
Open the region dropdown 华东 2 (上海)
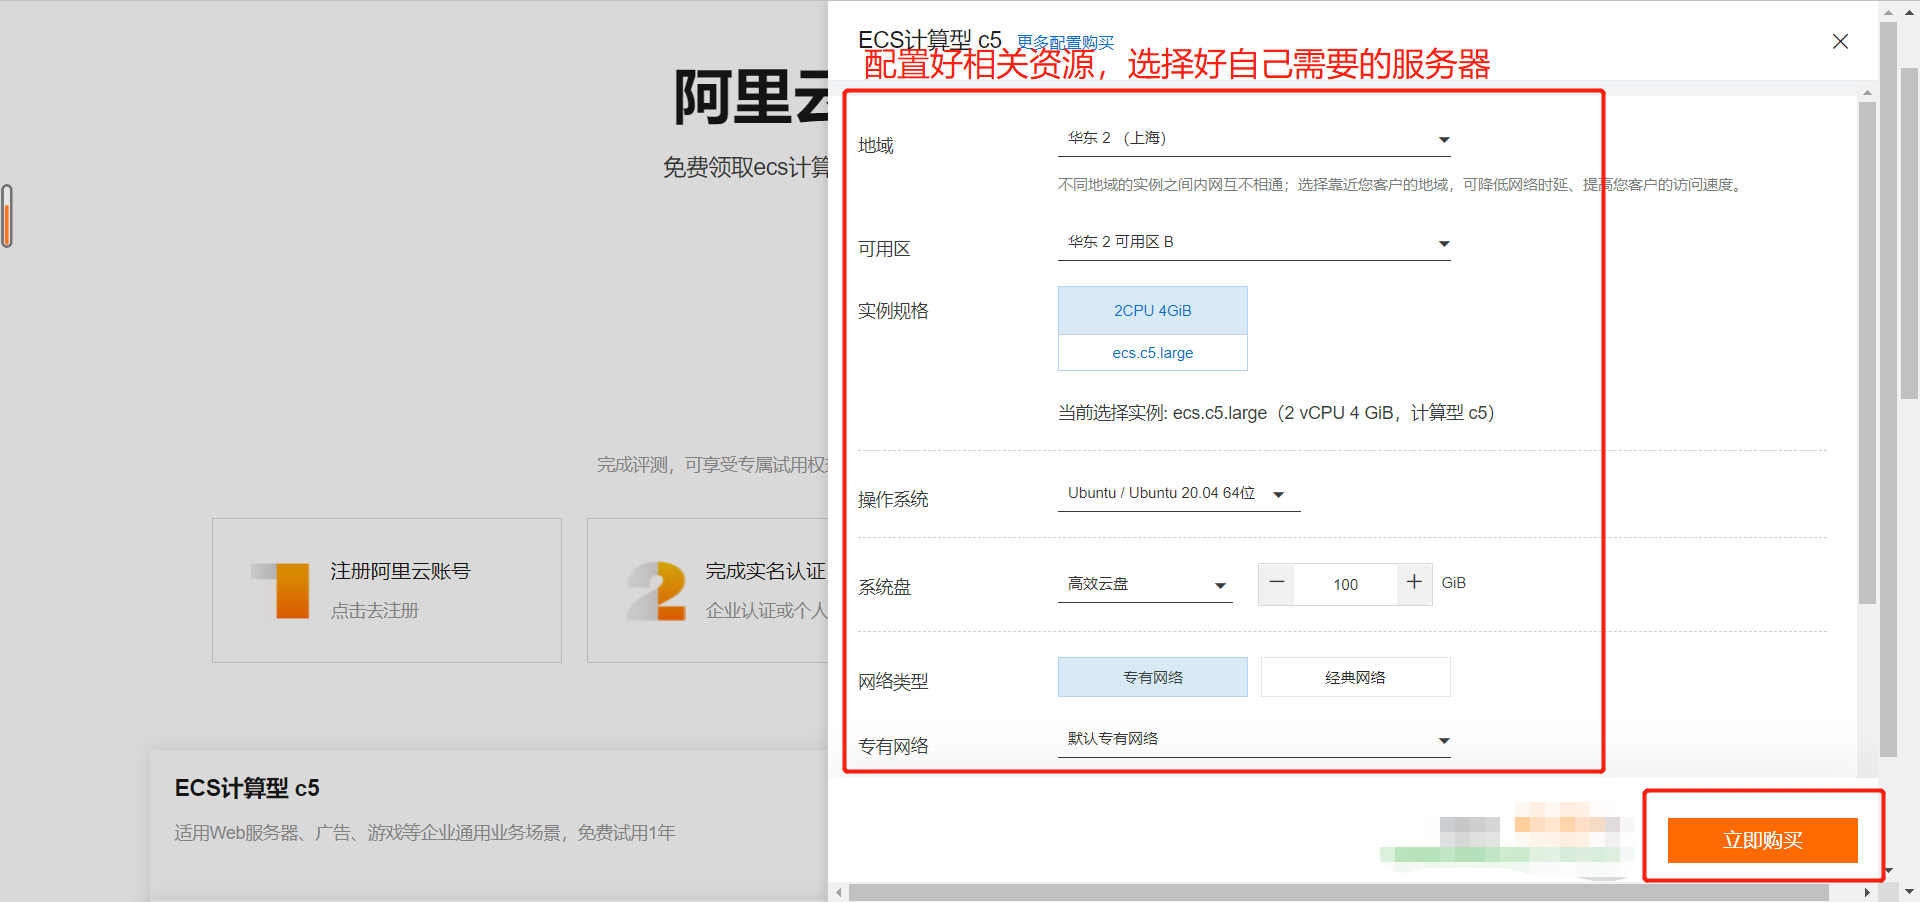(x=1254, y=139)
